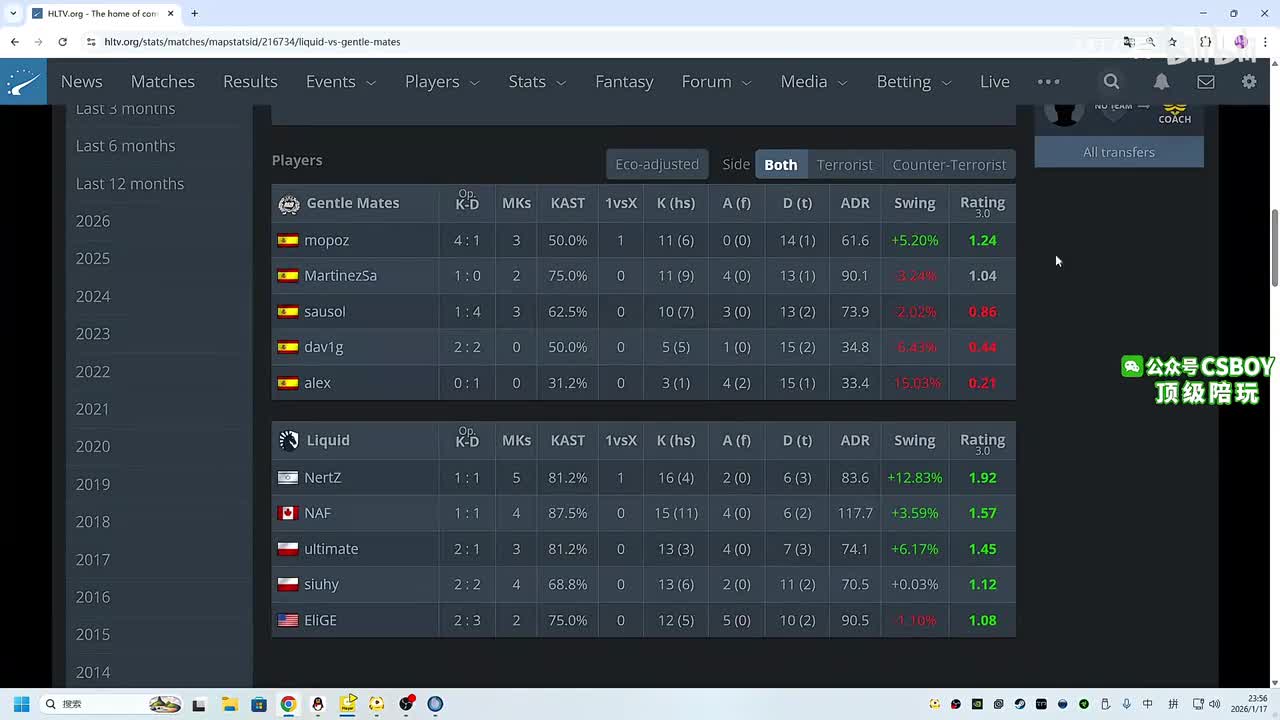The height and width of the screenshot is (720, 1280).
Task: Click the Gentle Mates team logo
Action: (289, 204)
